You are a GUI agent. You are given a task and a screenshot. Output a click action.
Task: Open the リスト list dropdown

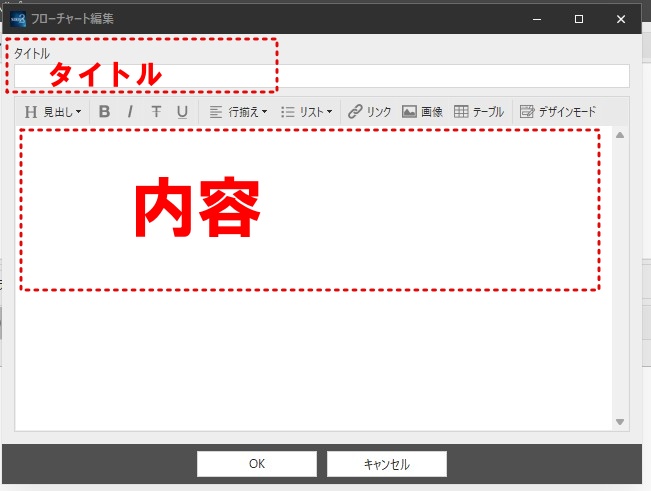tap(306, 112)
